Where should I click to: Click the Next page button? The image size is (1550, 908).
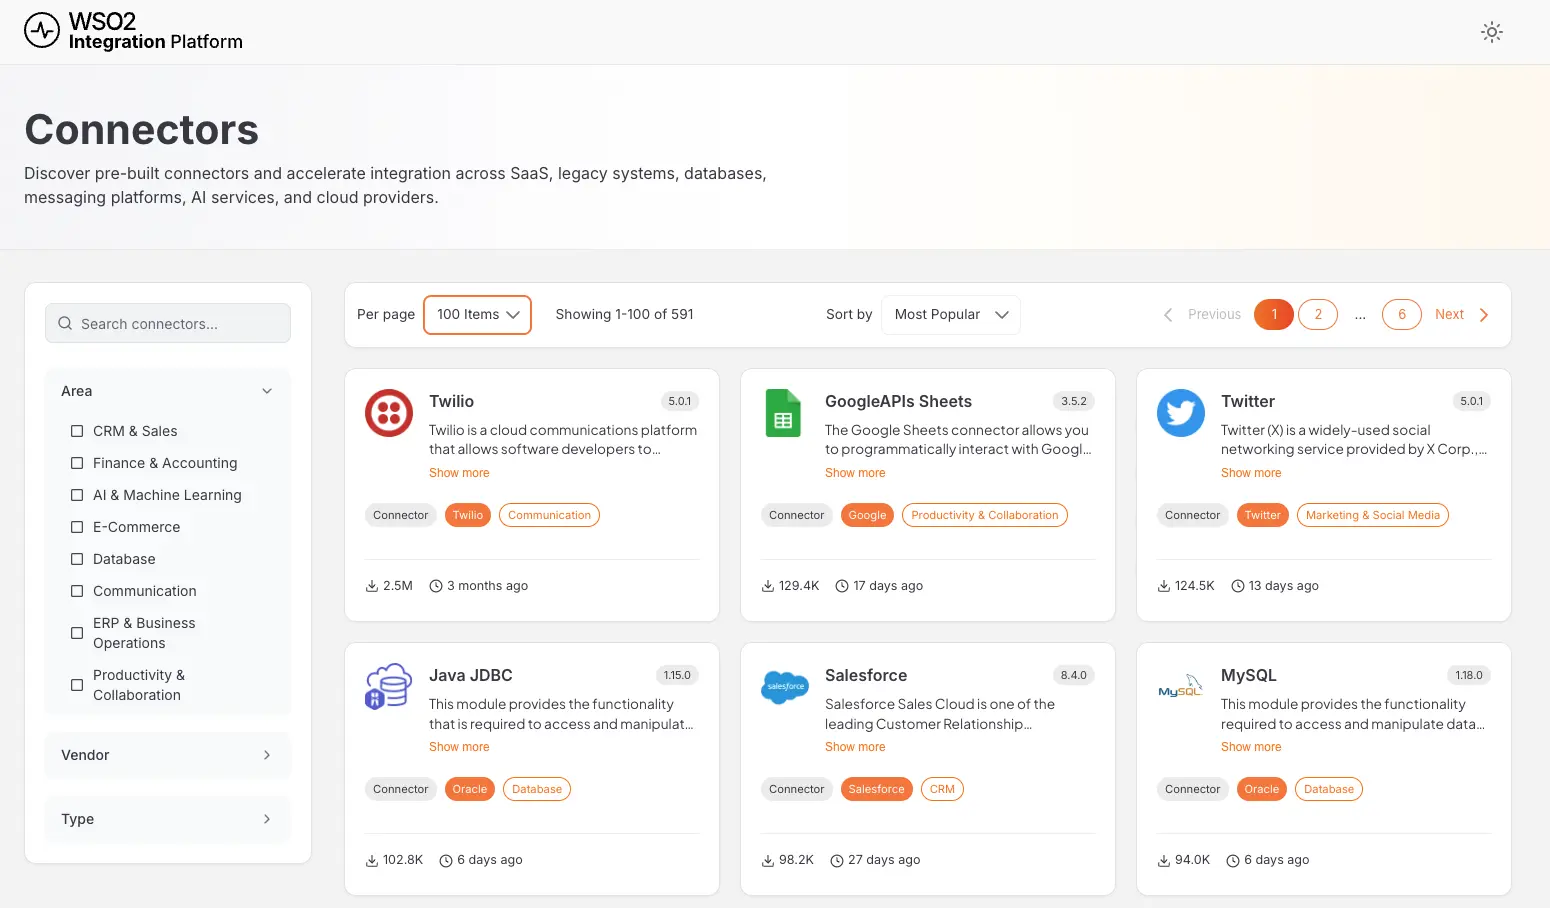[x=1461, y=315]
